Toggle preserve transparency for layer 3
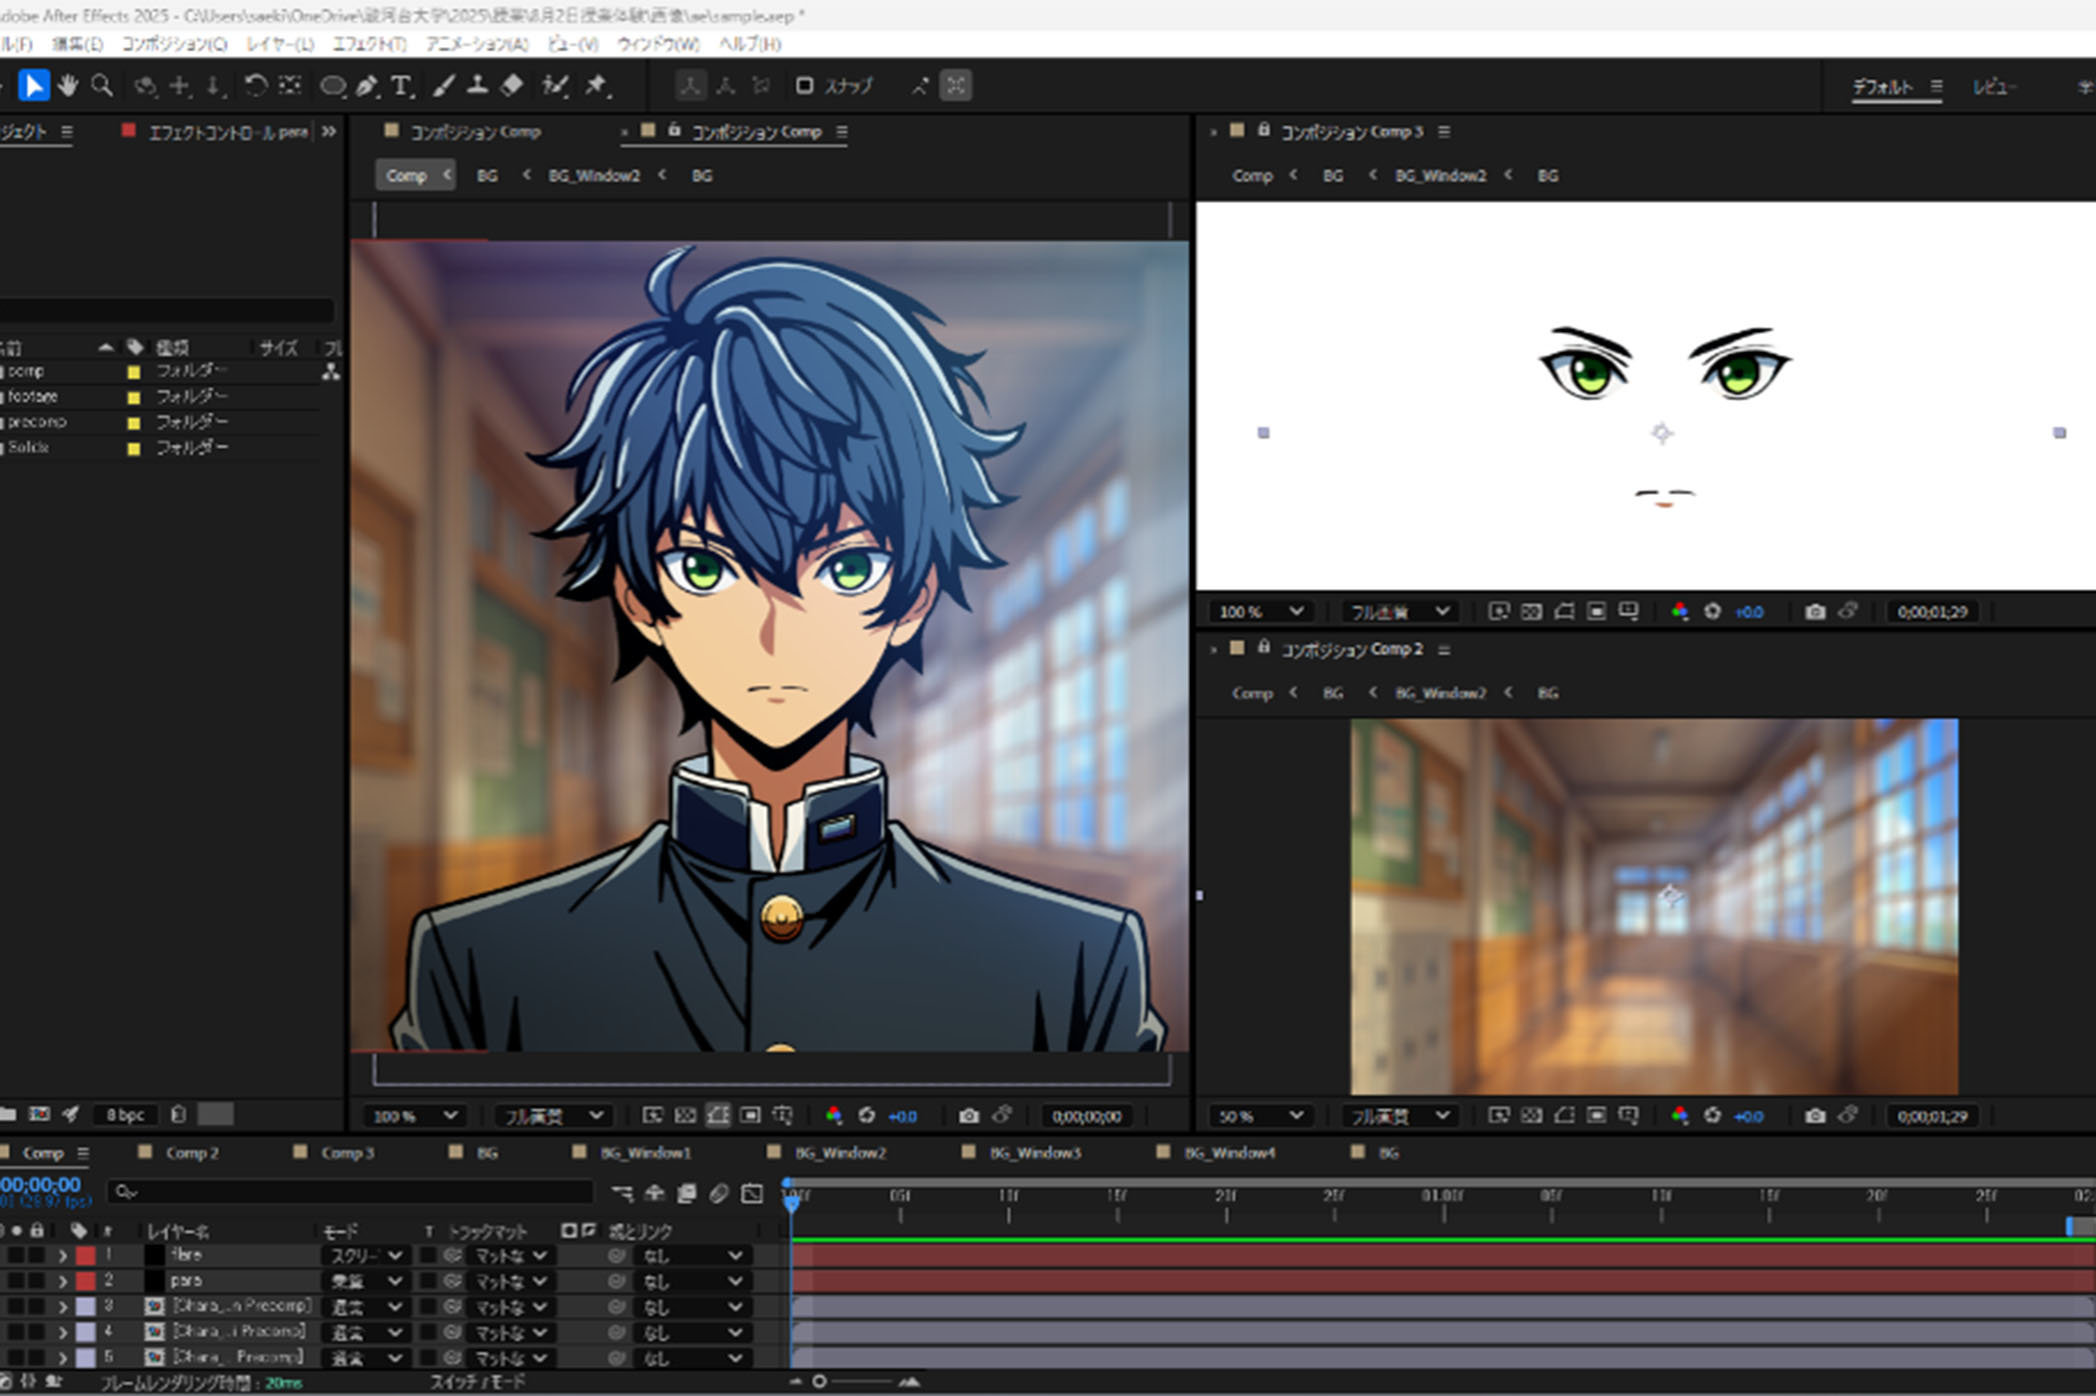The width and height of the screenshot is (2096, 1396). [428, 1307]
